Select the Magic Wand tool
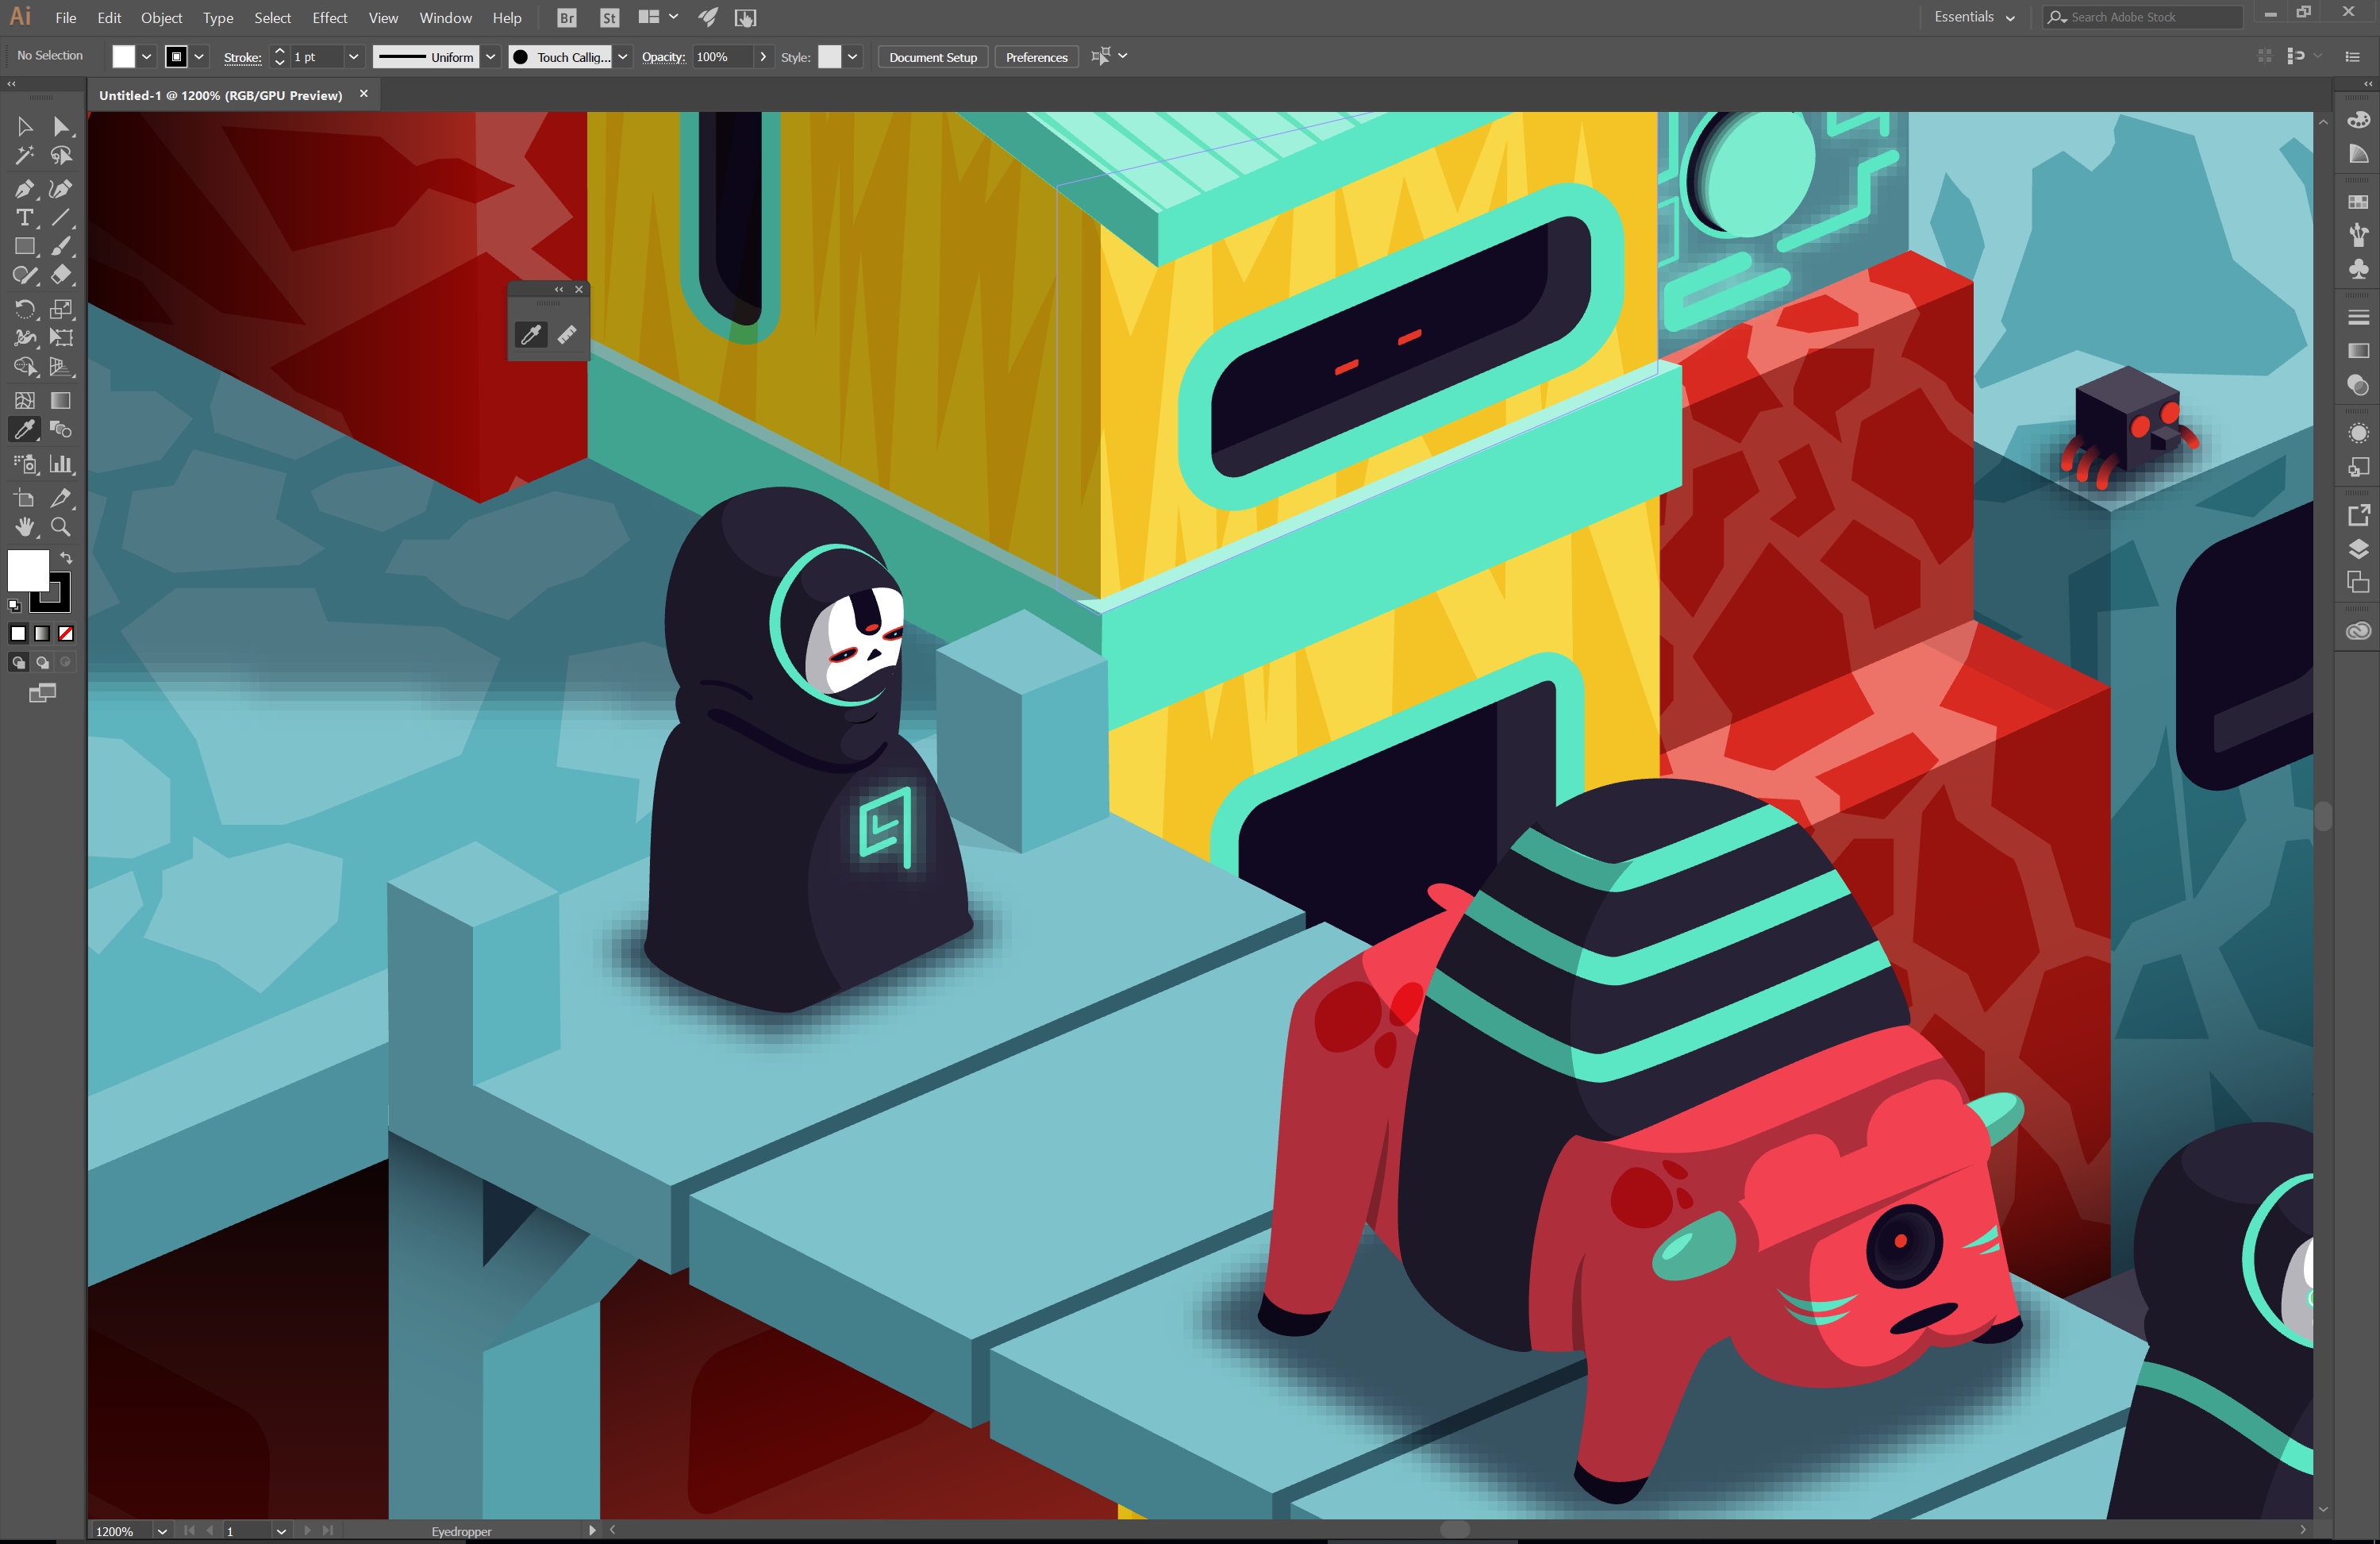Image resolution: width=2380 pixels, height=1544 pixels. (24, 156)
